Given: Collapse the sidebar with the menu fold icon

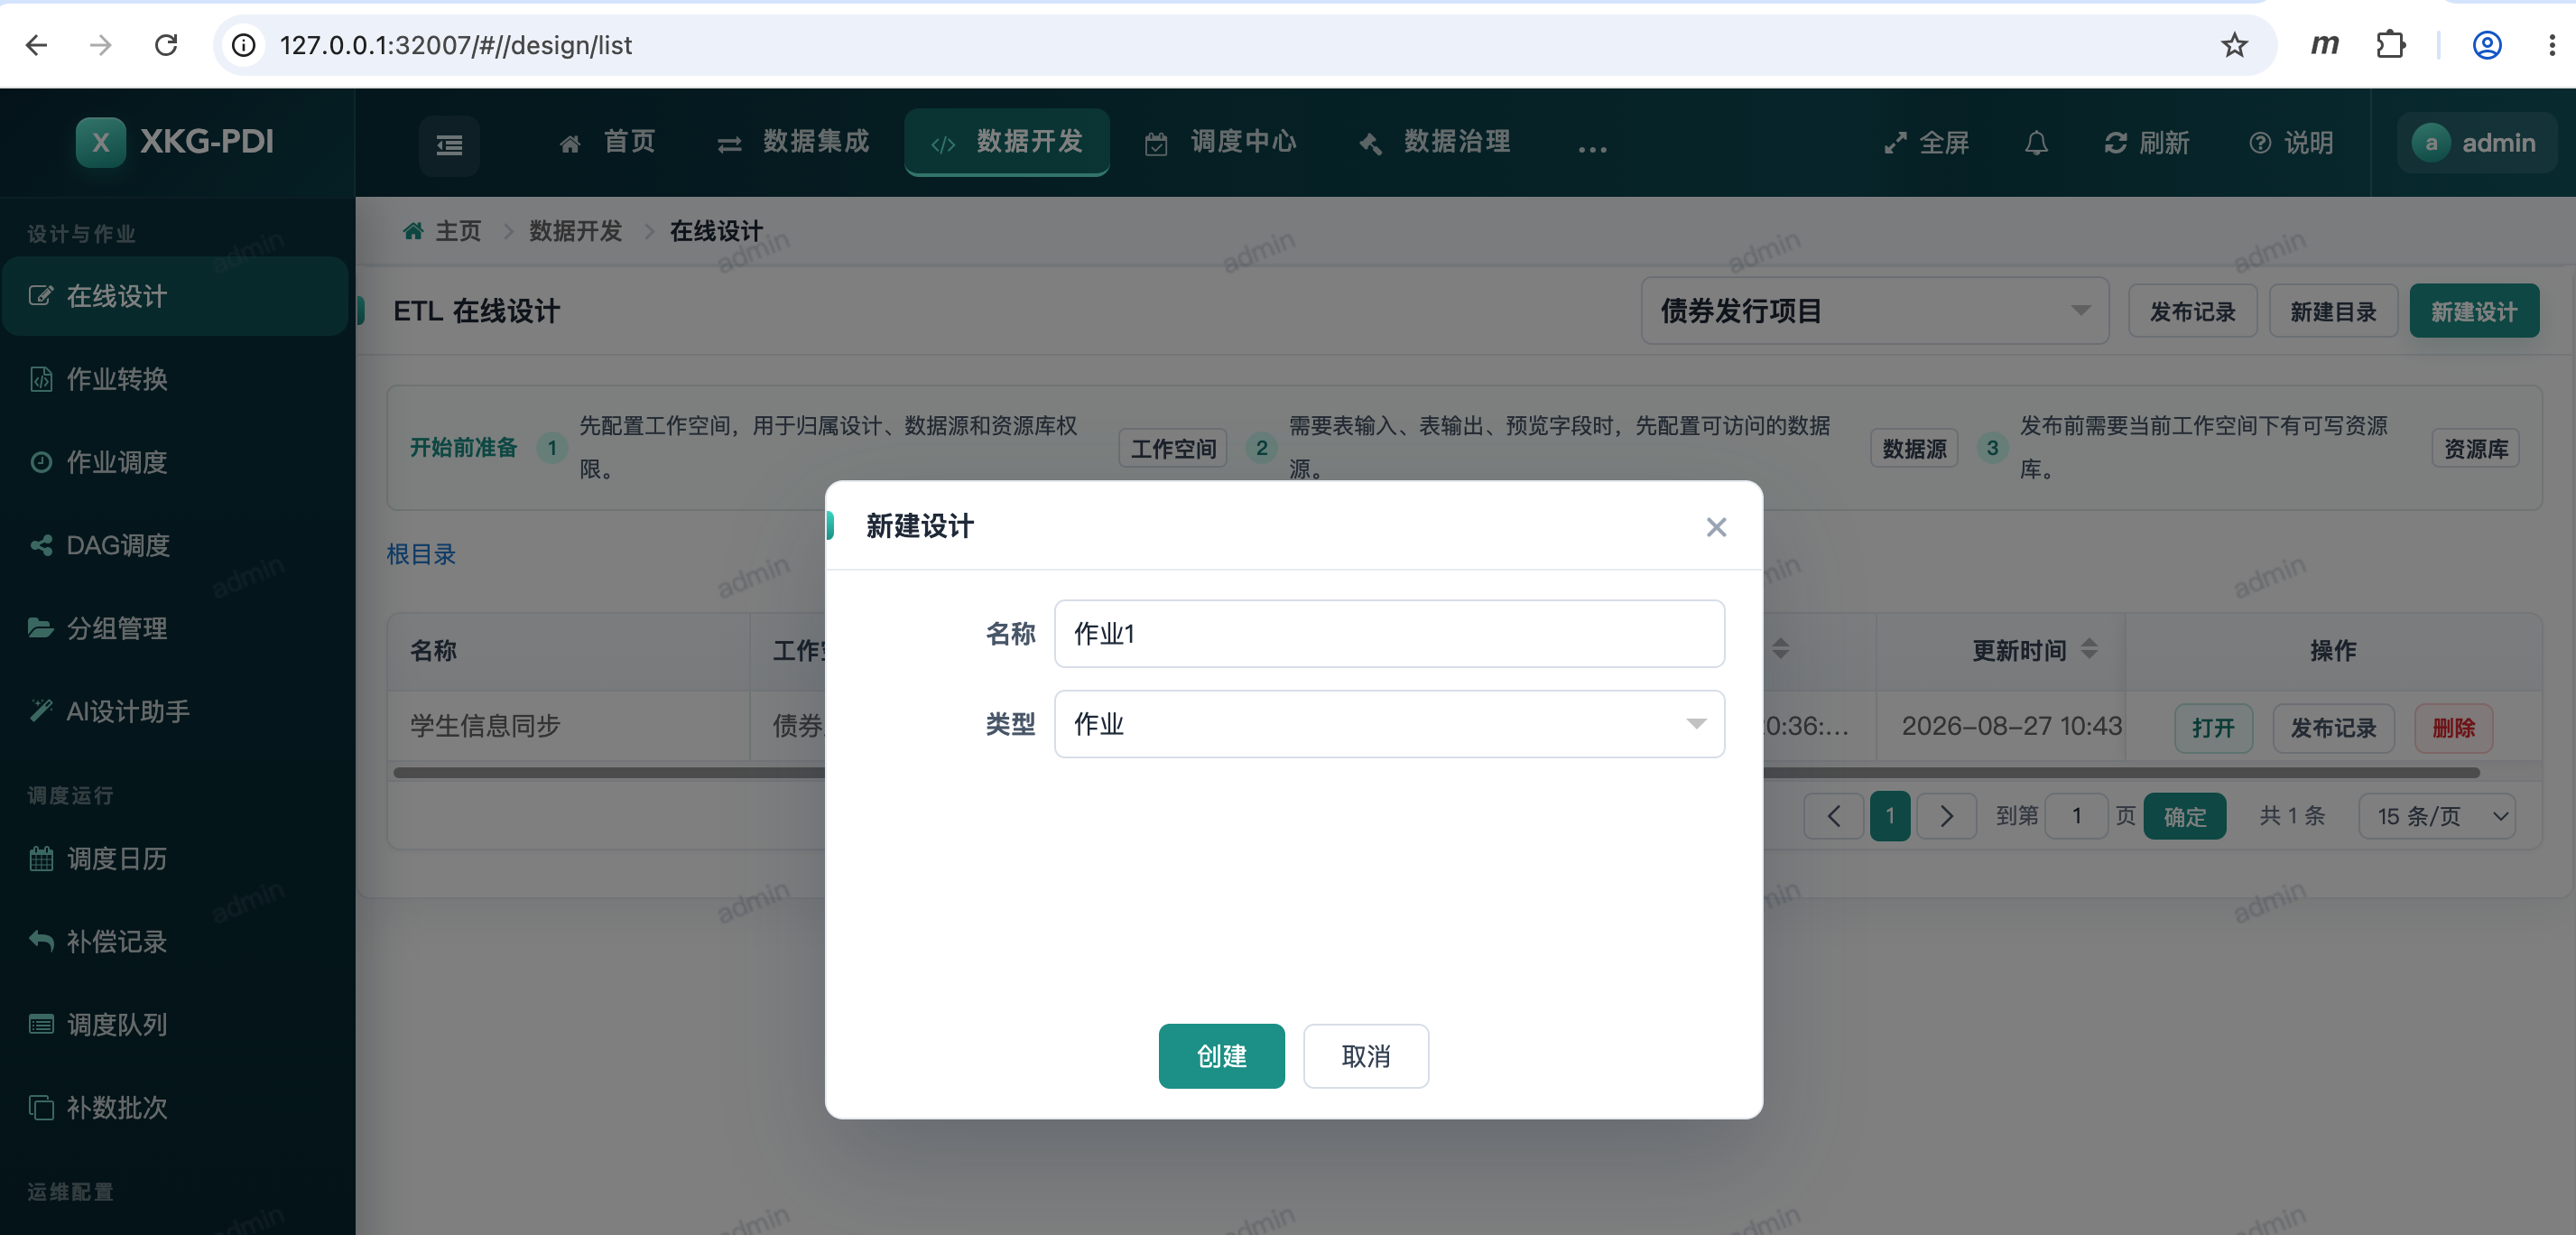Looking at the screenshot, I should pyautogui.click(x=449, y=145).
